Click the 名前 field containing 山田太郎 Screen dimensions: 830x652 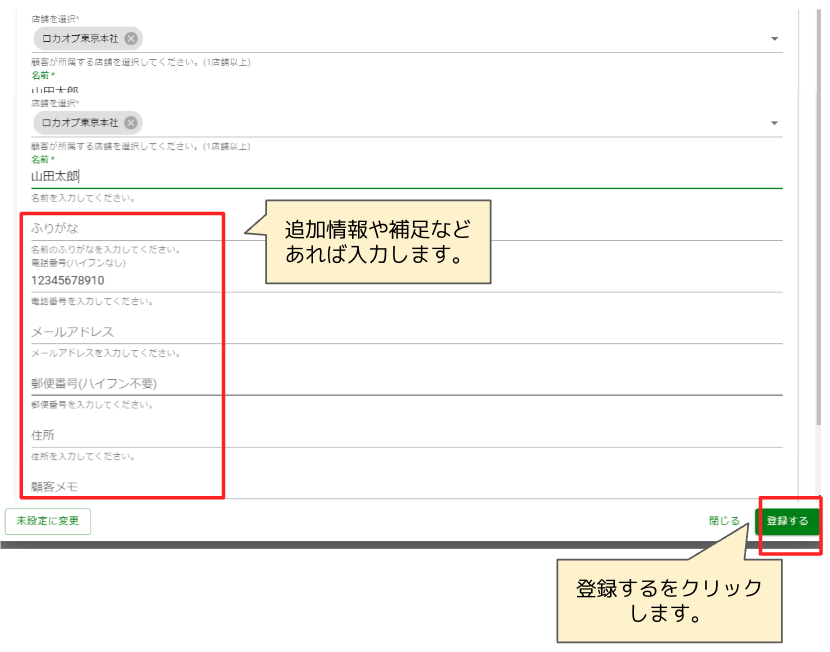click(x=407, y=176)
